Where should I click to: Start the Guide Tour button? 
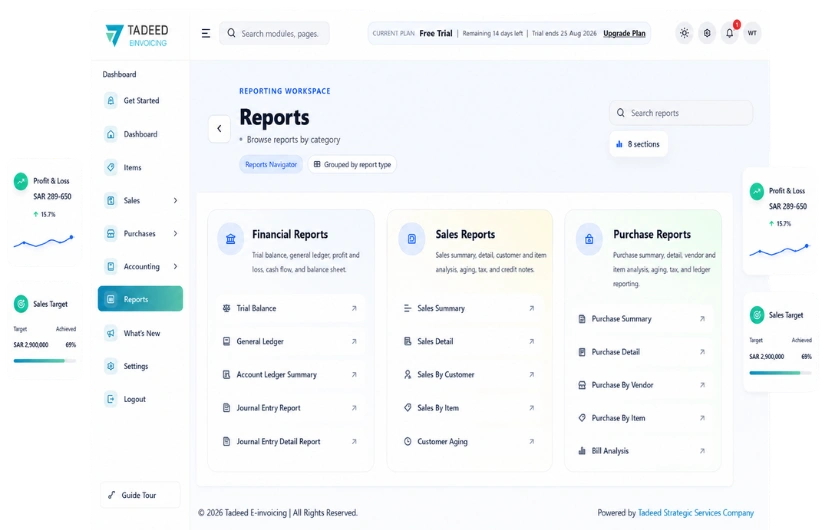[x=140, y=495]
